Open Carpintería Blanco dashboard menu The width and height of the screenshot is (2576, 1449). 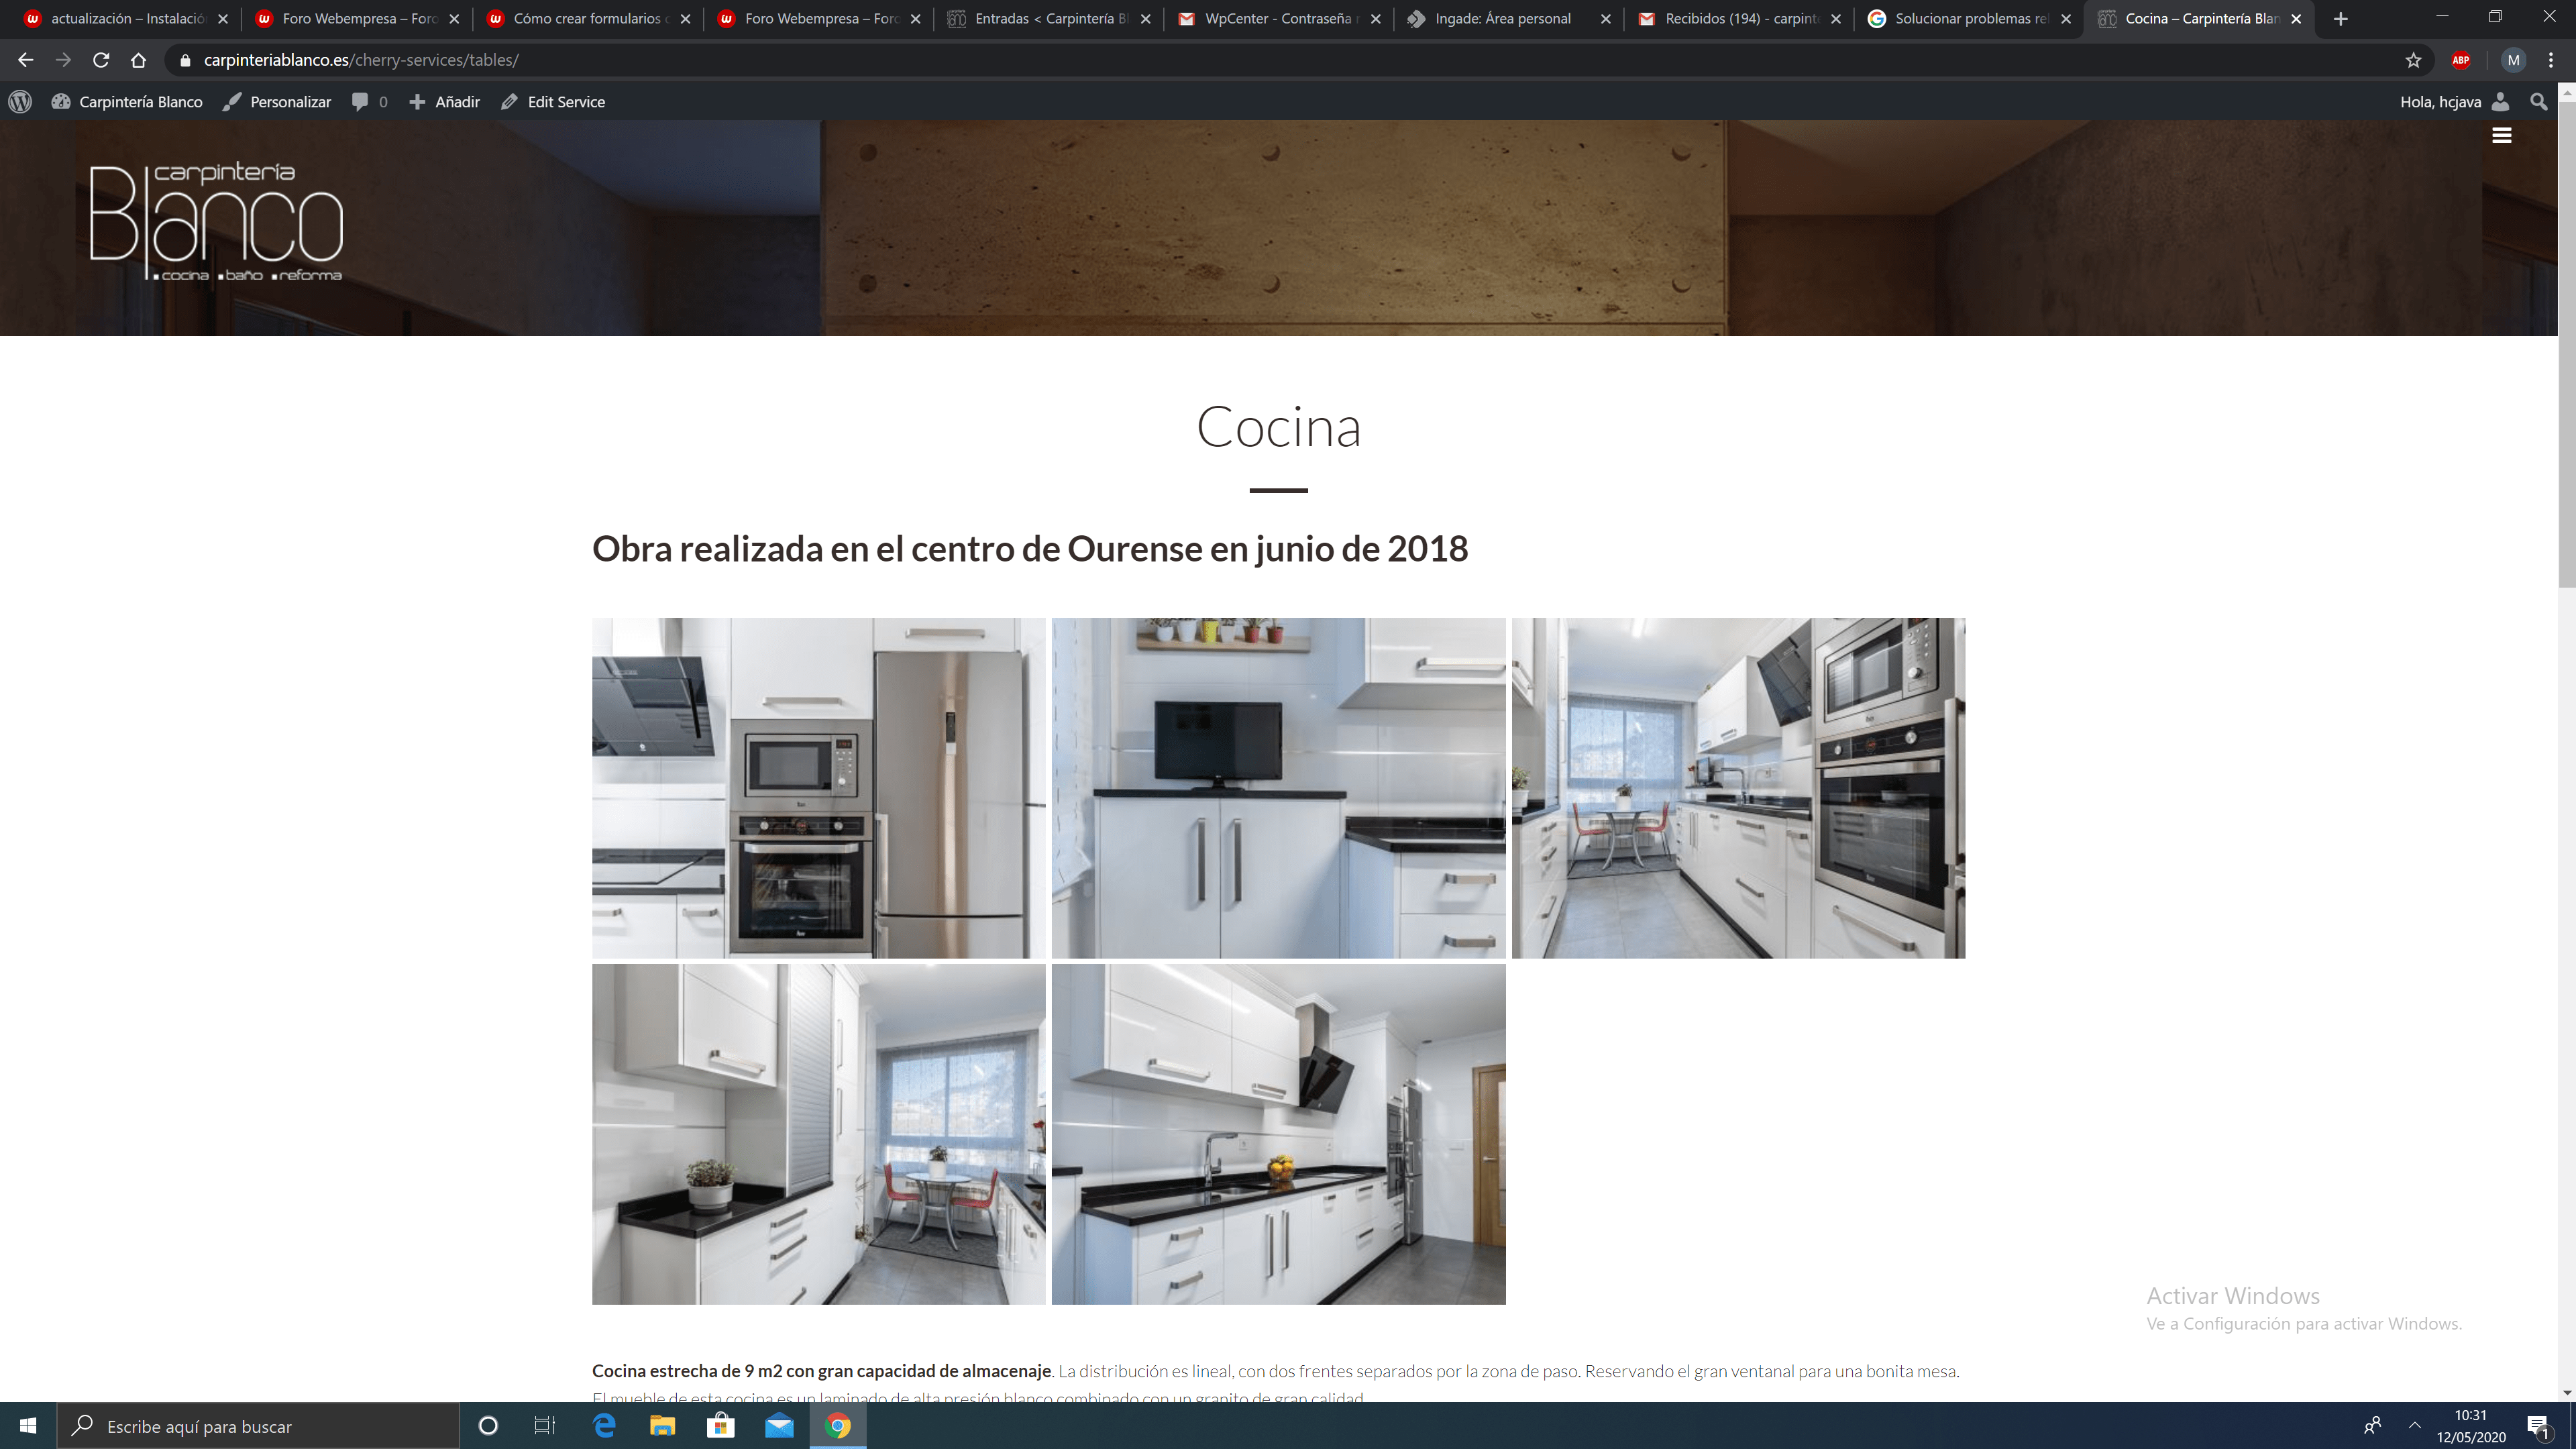(x=127, y=102)
